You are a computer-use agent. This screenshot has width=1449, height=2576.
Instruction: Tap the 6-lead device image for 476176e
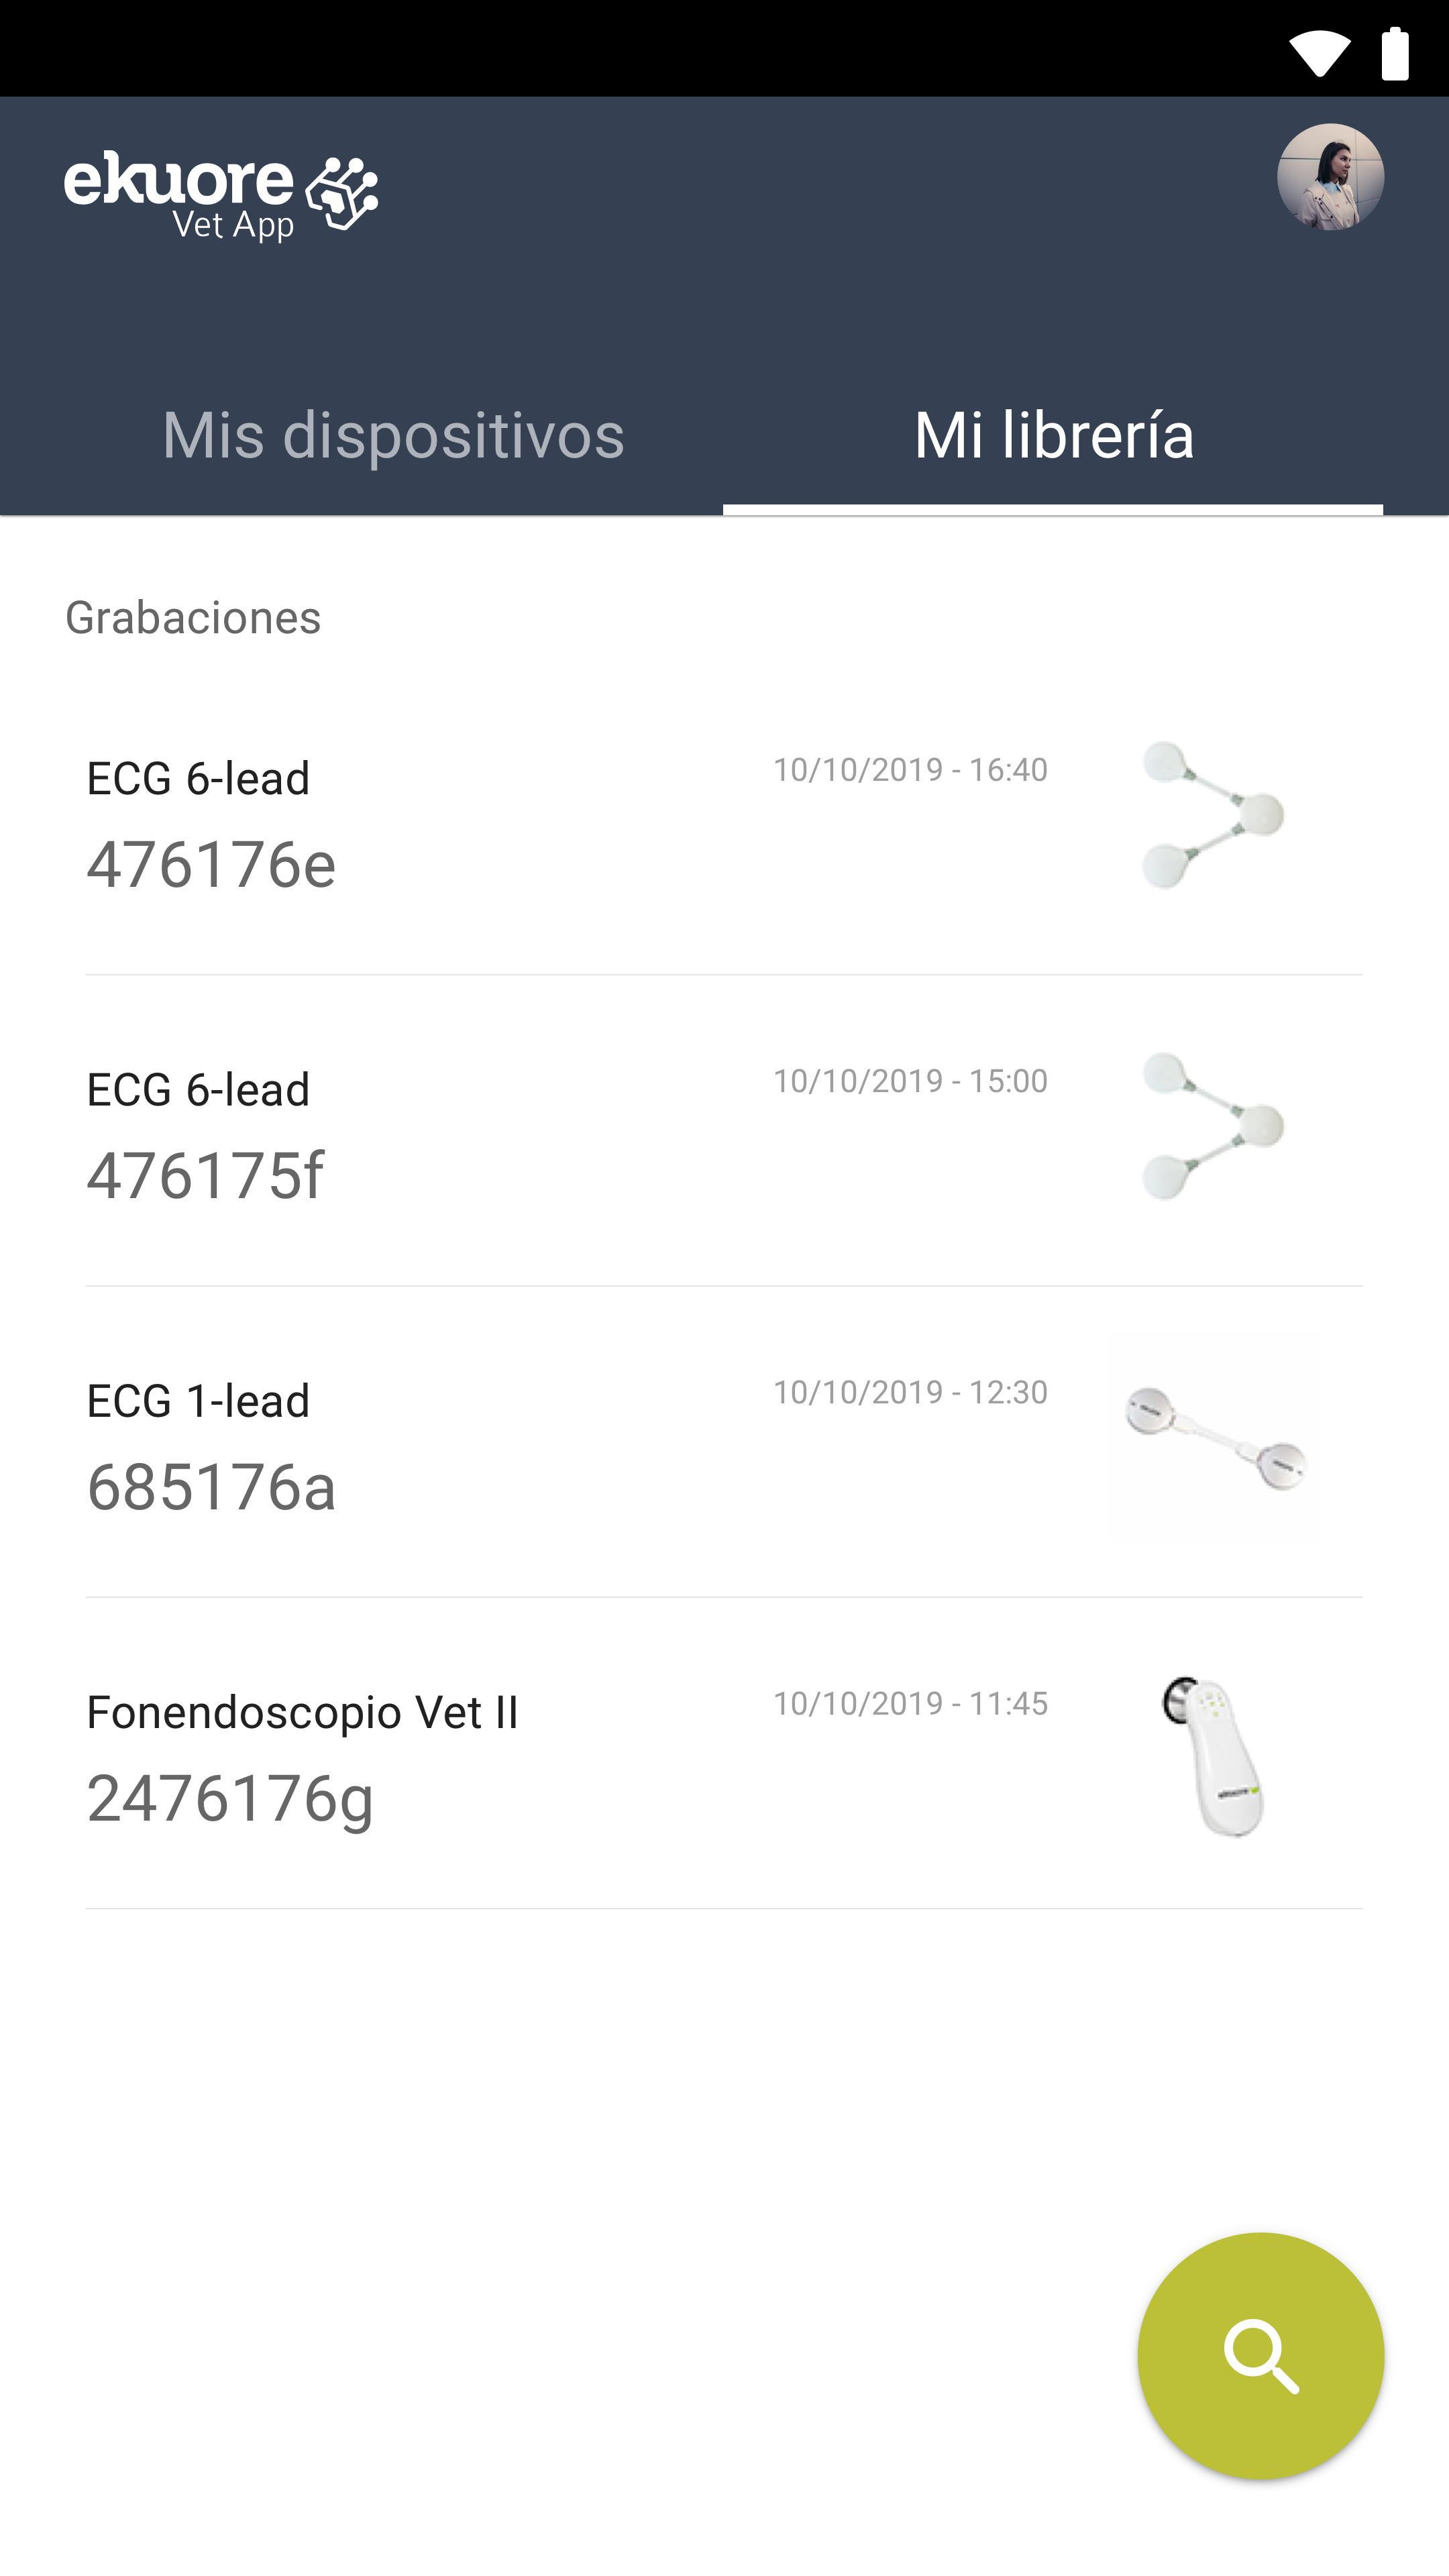[1213, 815]
